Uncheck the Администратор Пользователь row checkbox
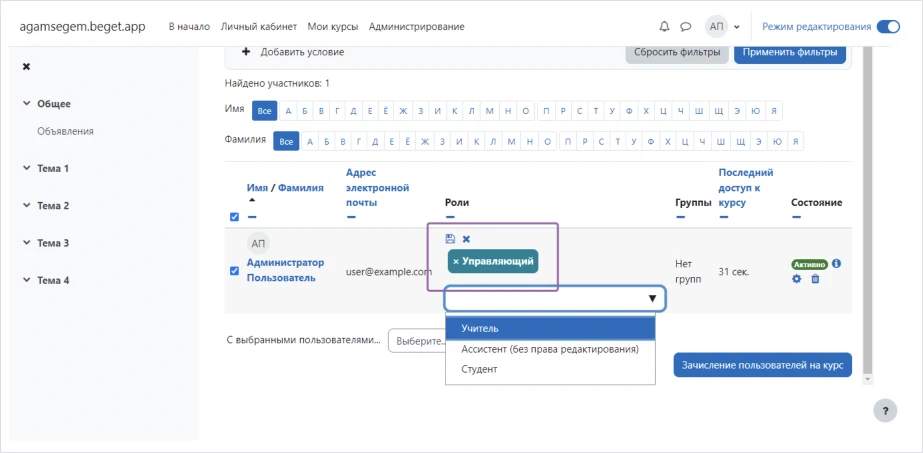 coord(234,270)
